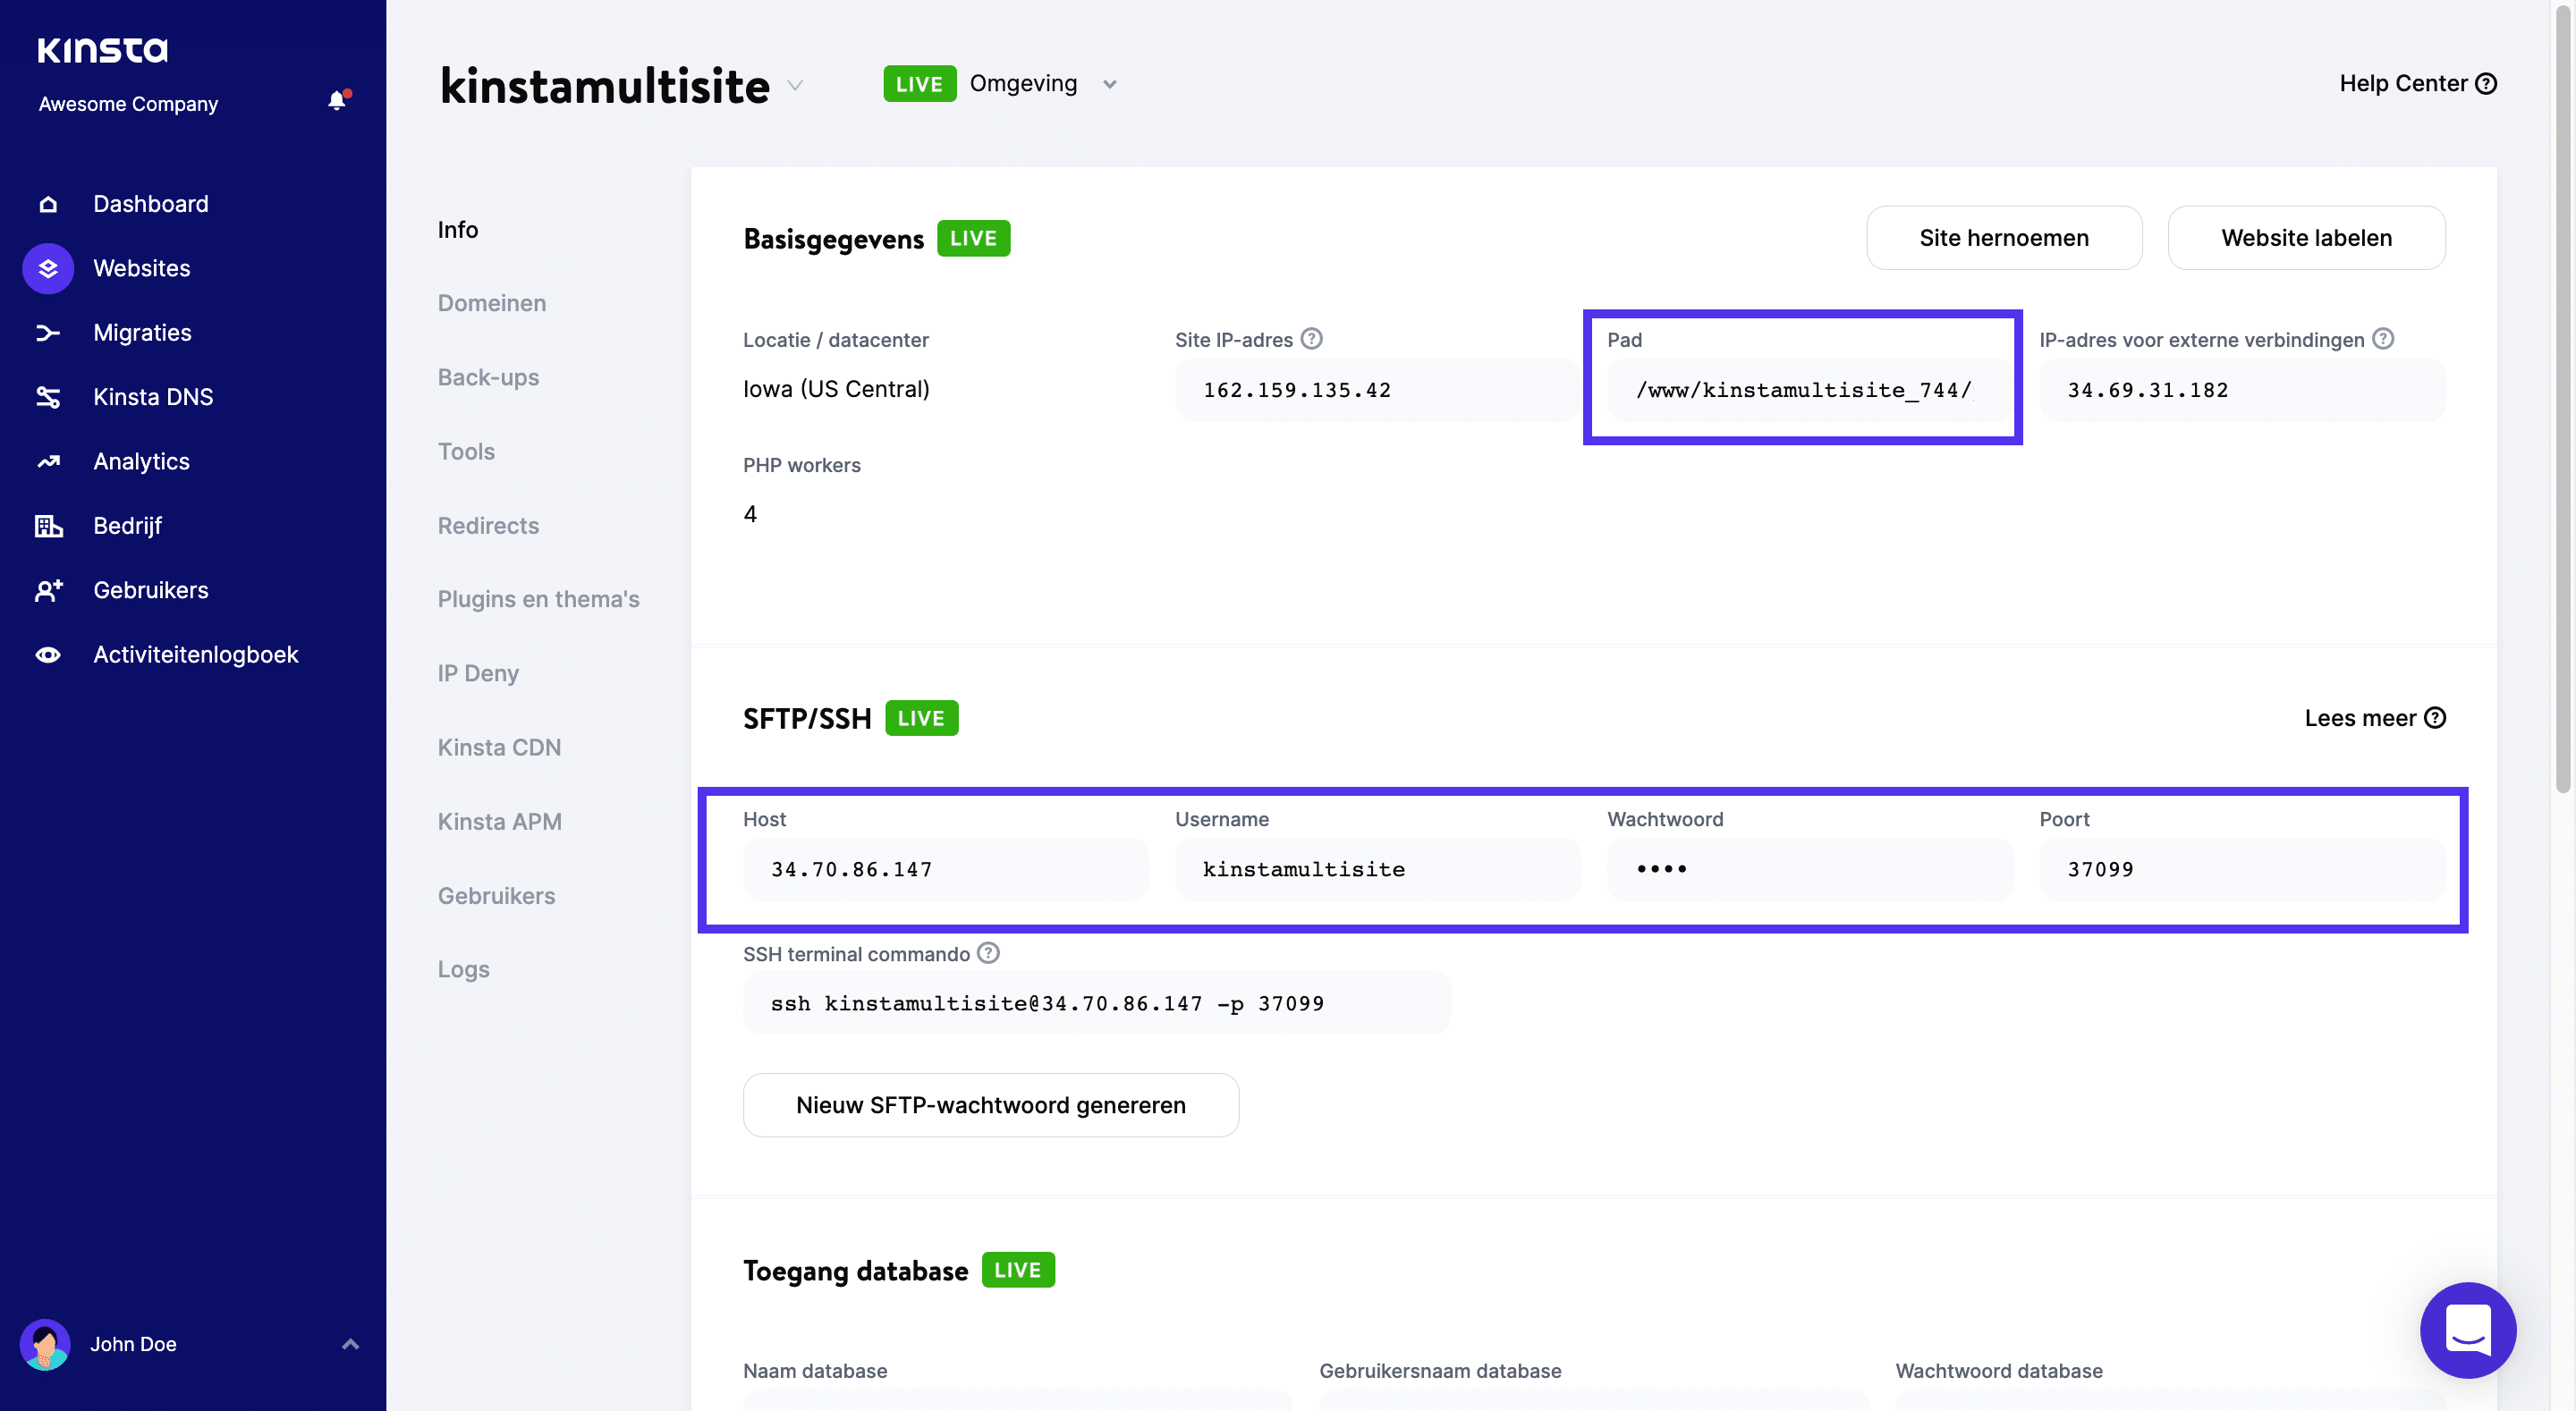Go to Websites section

tap(141, 268)
